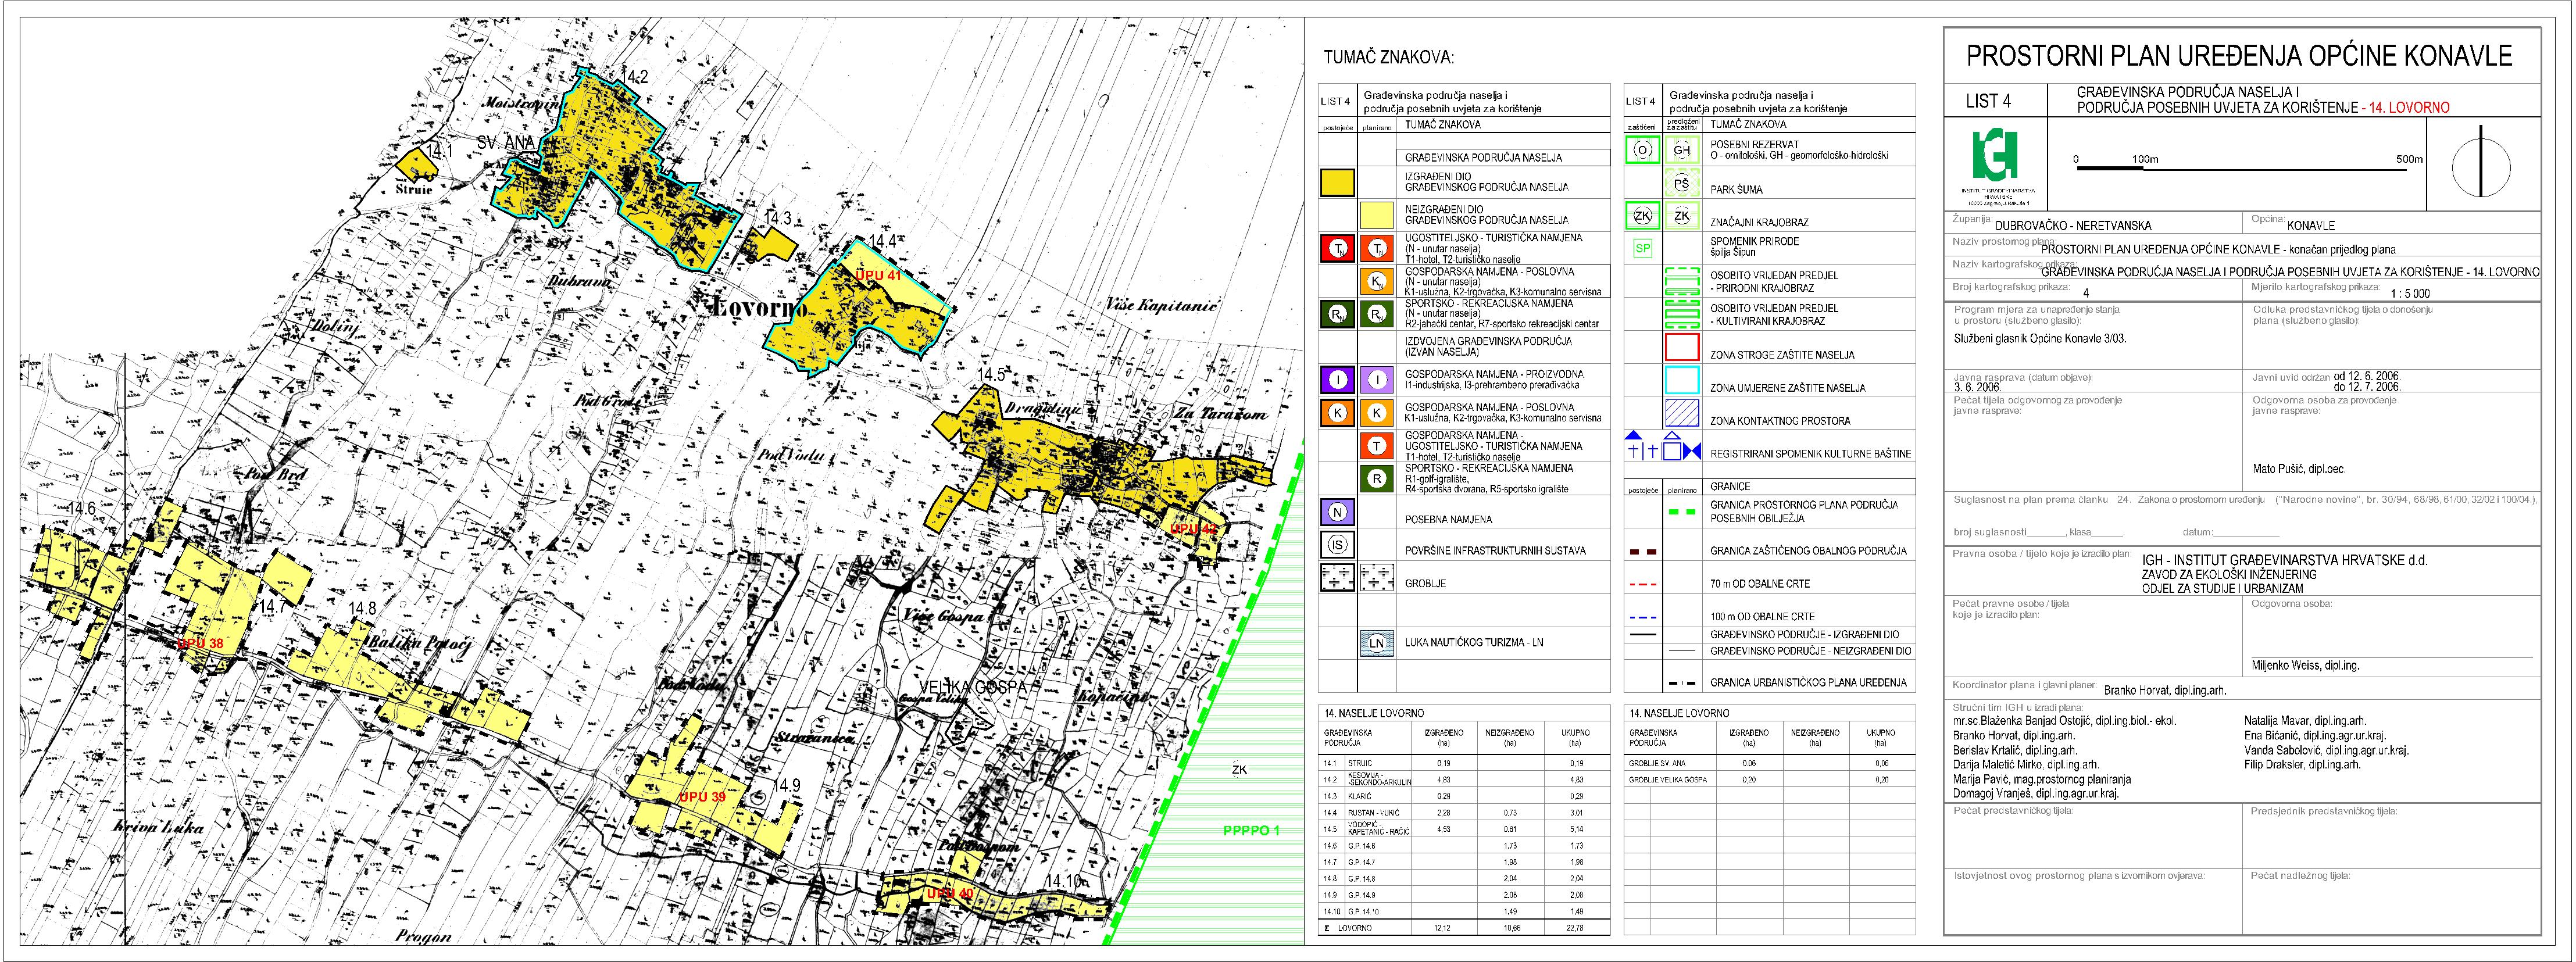Click the light purple planned I industrial symbol
2576x962 pixels.
pyautogui.click(x=1377, y=379)
